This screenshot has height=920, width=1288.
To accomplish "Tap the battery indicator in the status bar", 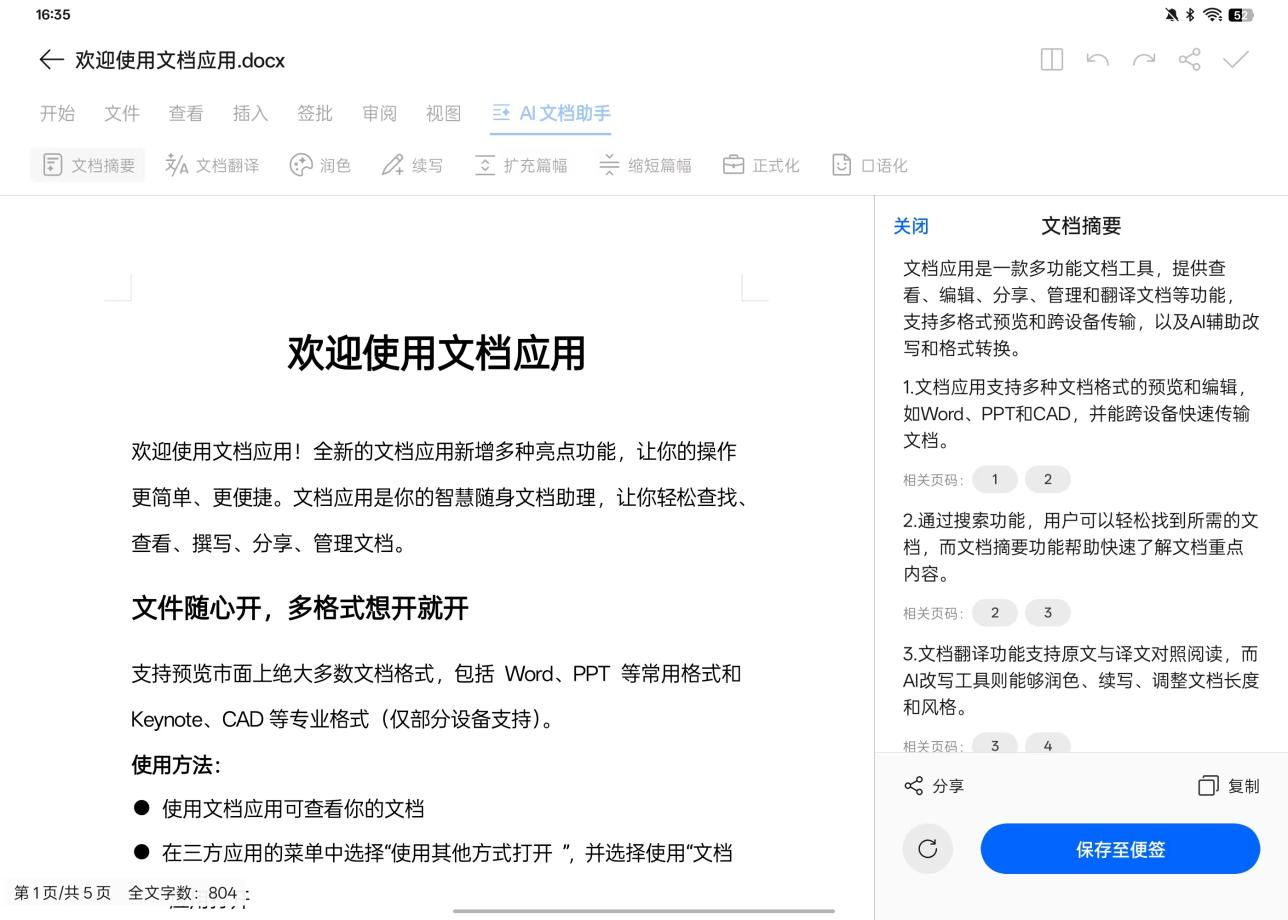I will [x=1241, y=15].
